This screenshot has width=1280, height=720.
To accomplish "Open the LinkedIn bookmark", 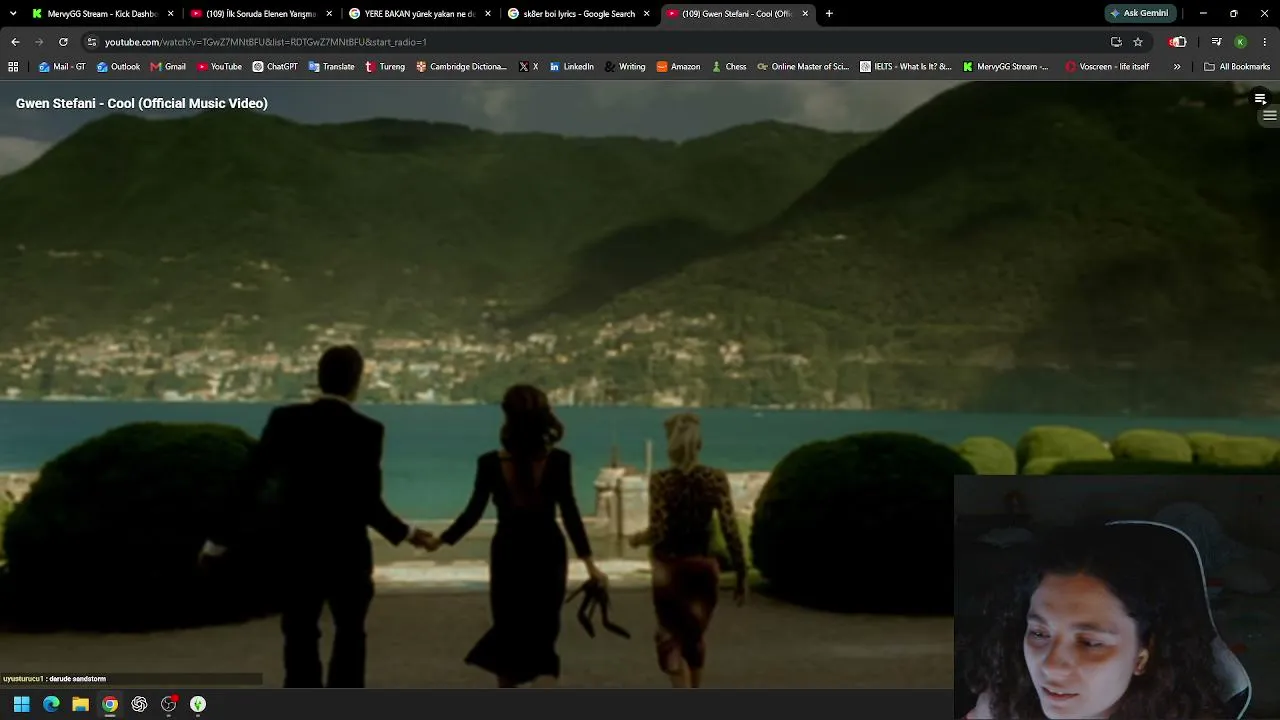I will tap(571, 67).
